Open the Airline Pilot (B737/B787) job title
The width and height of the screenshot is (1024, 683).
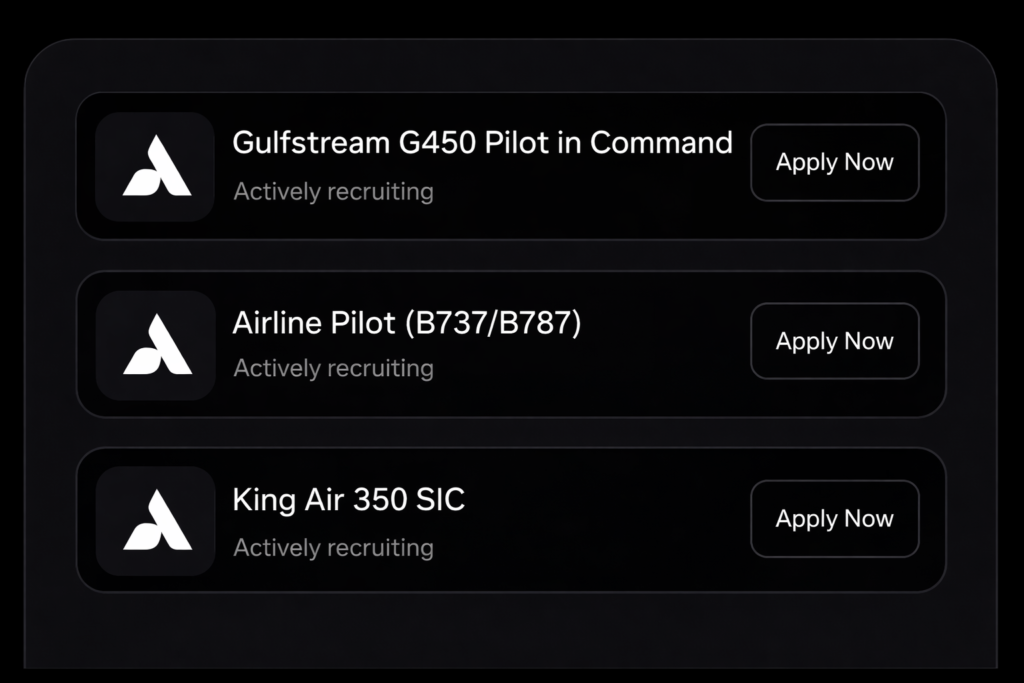[x=406, y=323]
